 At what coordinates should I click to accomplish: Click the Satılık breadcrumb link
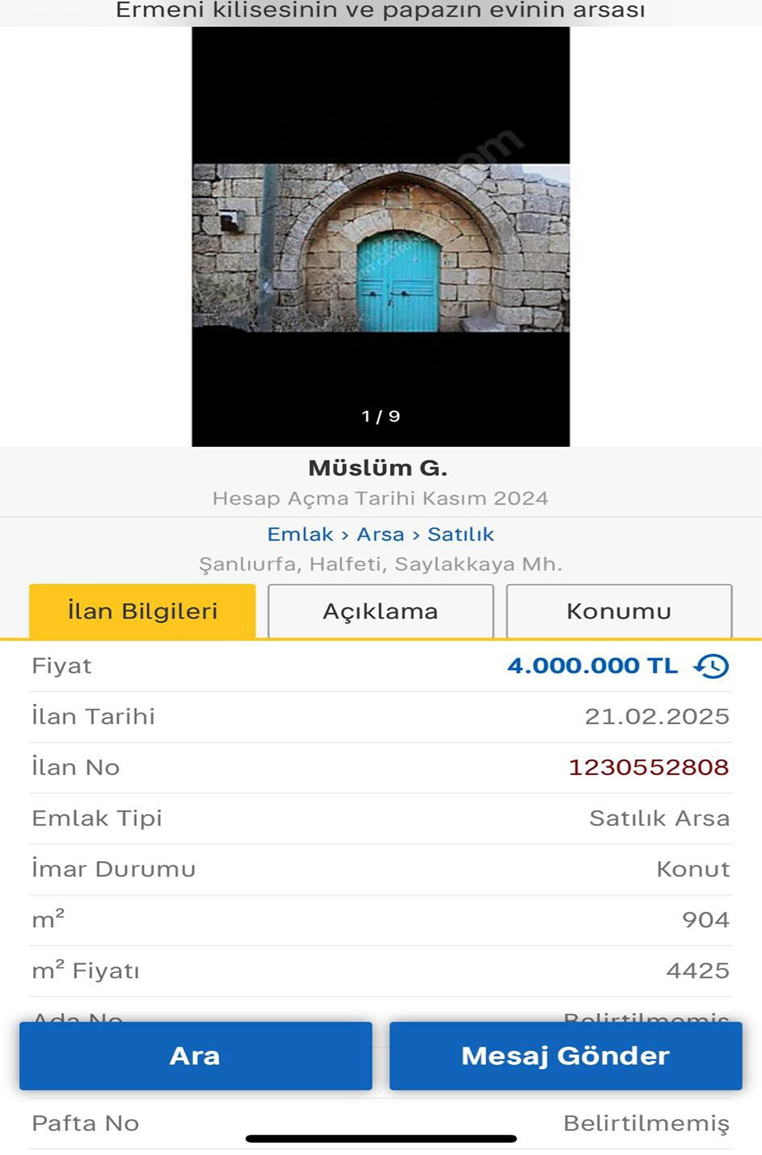pos(461,534)
